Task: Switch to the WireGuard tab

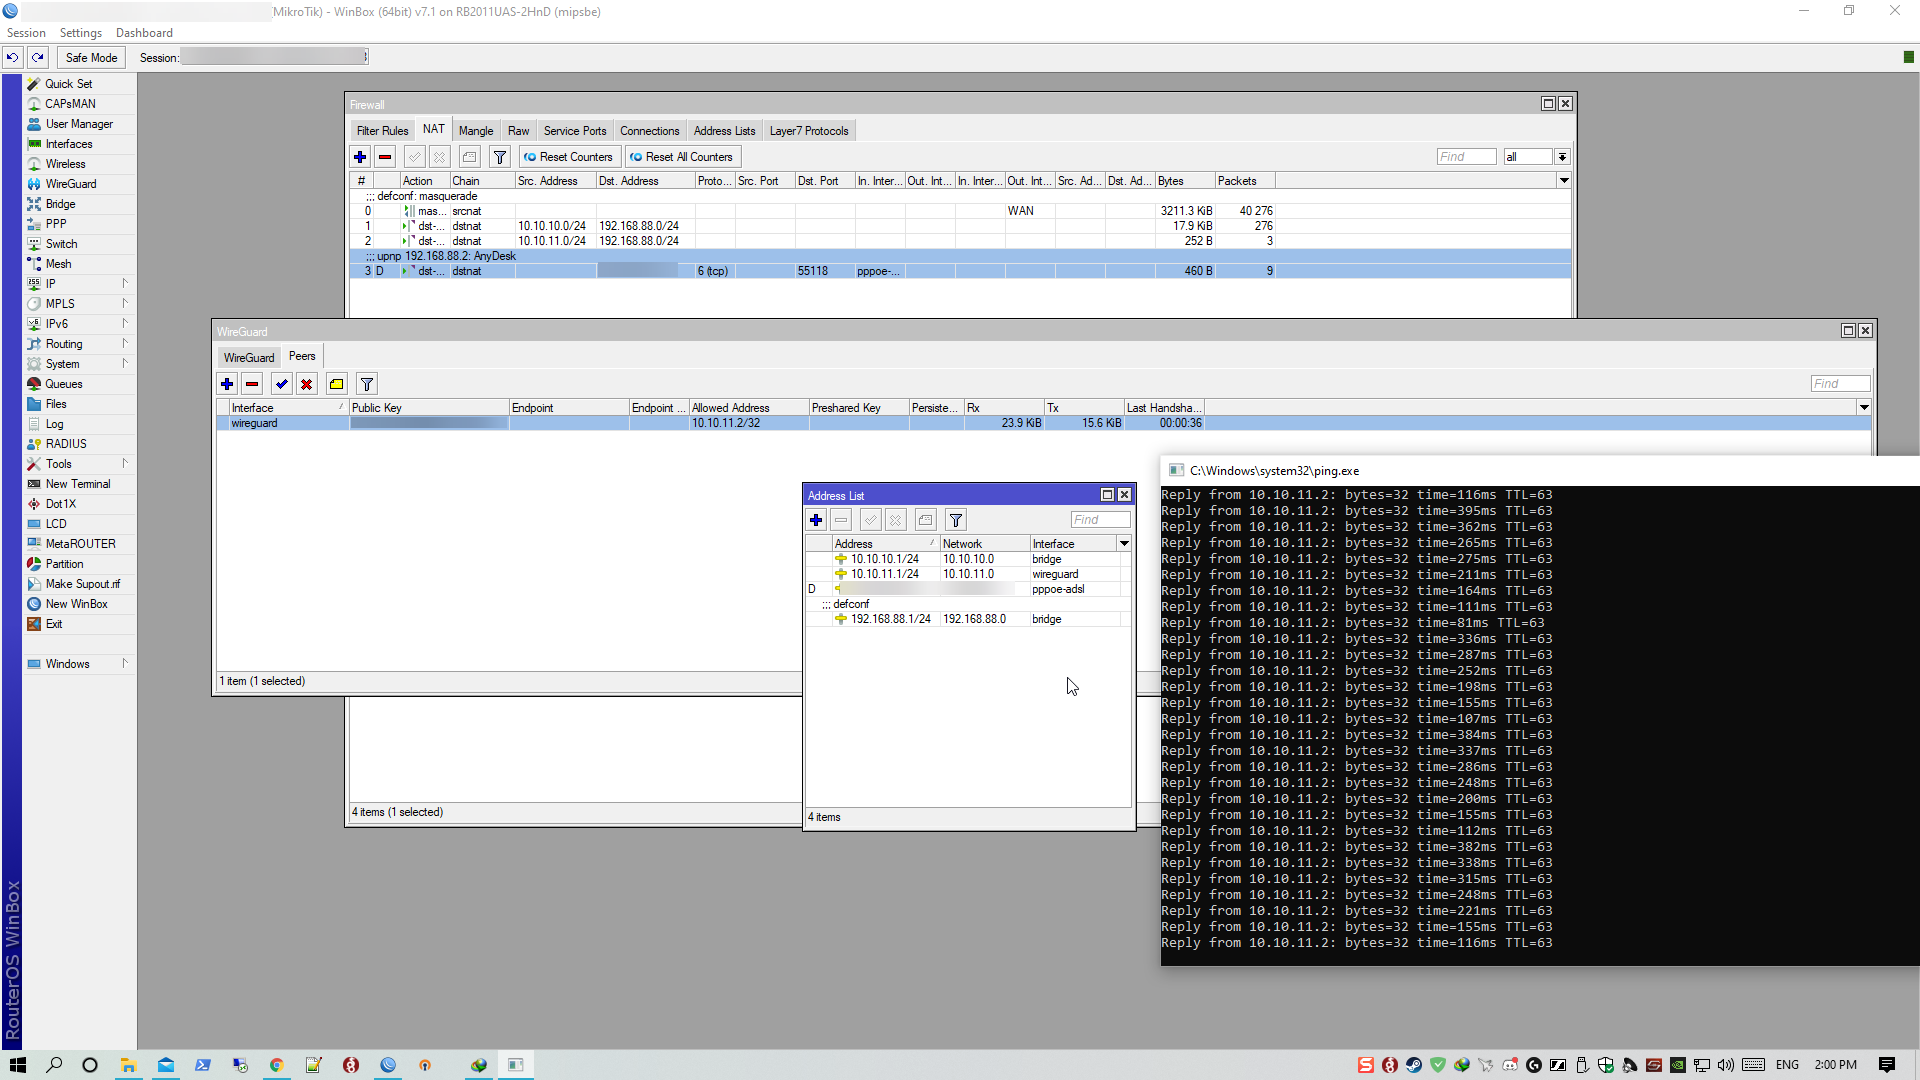Action: click(249, 358)
